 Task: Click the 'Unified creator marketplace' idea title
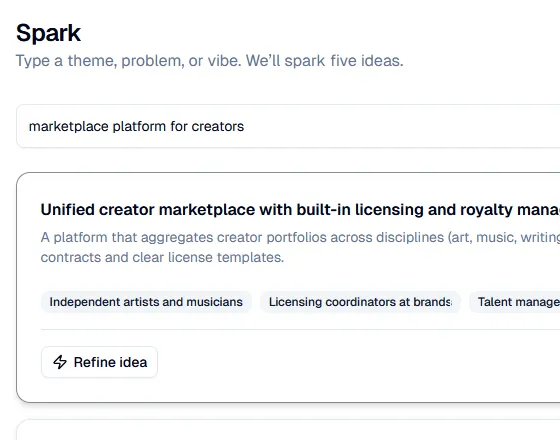point(300,210)
